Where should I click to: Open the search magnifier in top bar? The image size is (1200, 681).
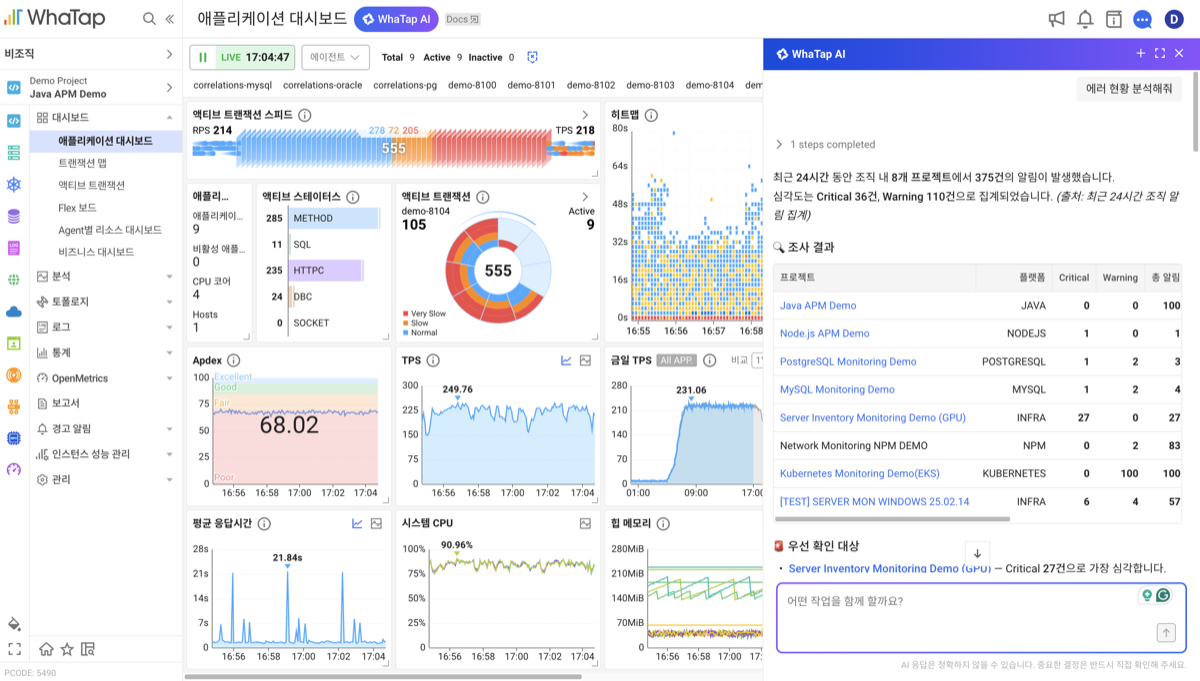149,19
